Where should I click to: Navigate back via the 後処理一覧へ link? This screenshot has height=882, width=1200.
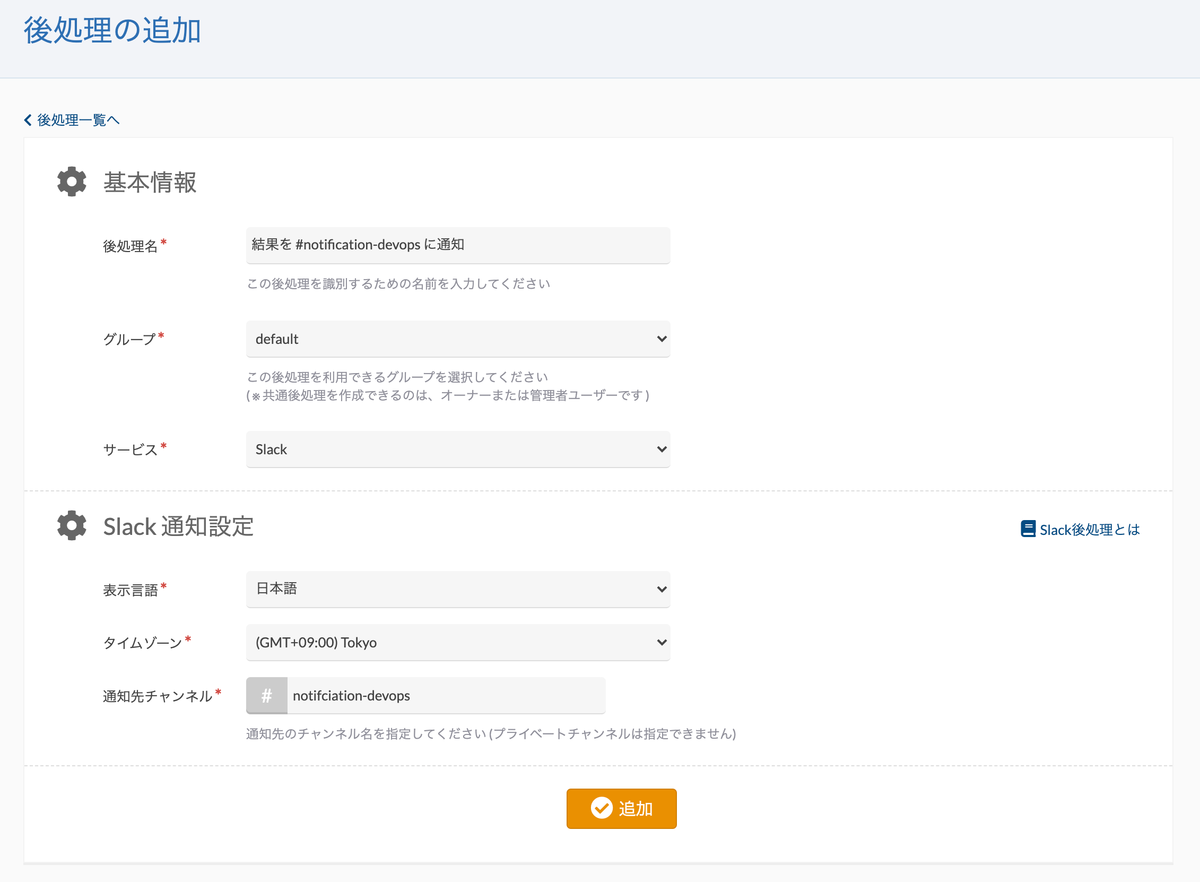[75, 119]
